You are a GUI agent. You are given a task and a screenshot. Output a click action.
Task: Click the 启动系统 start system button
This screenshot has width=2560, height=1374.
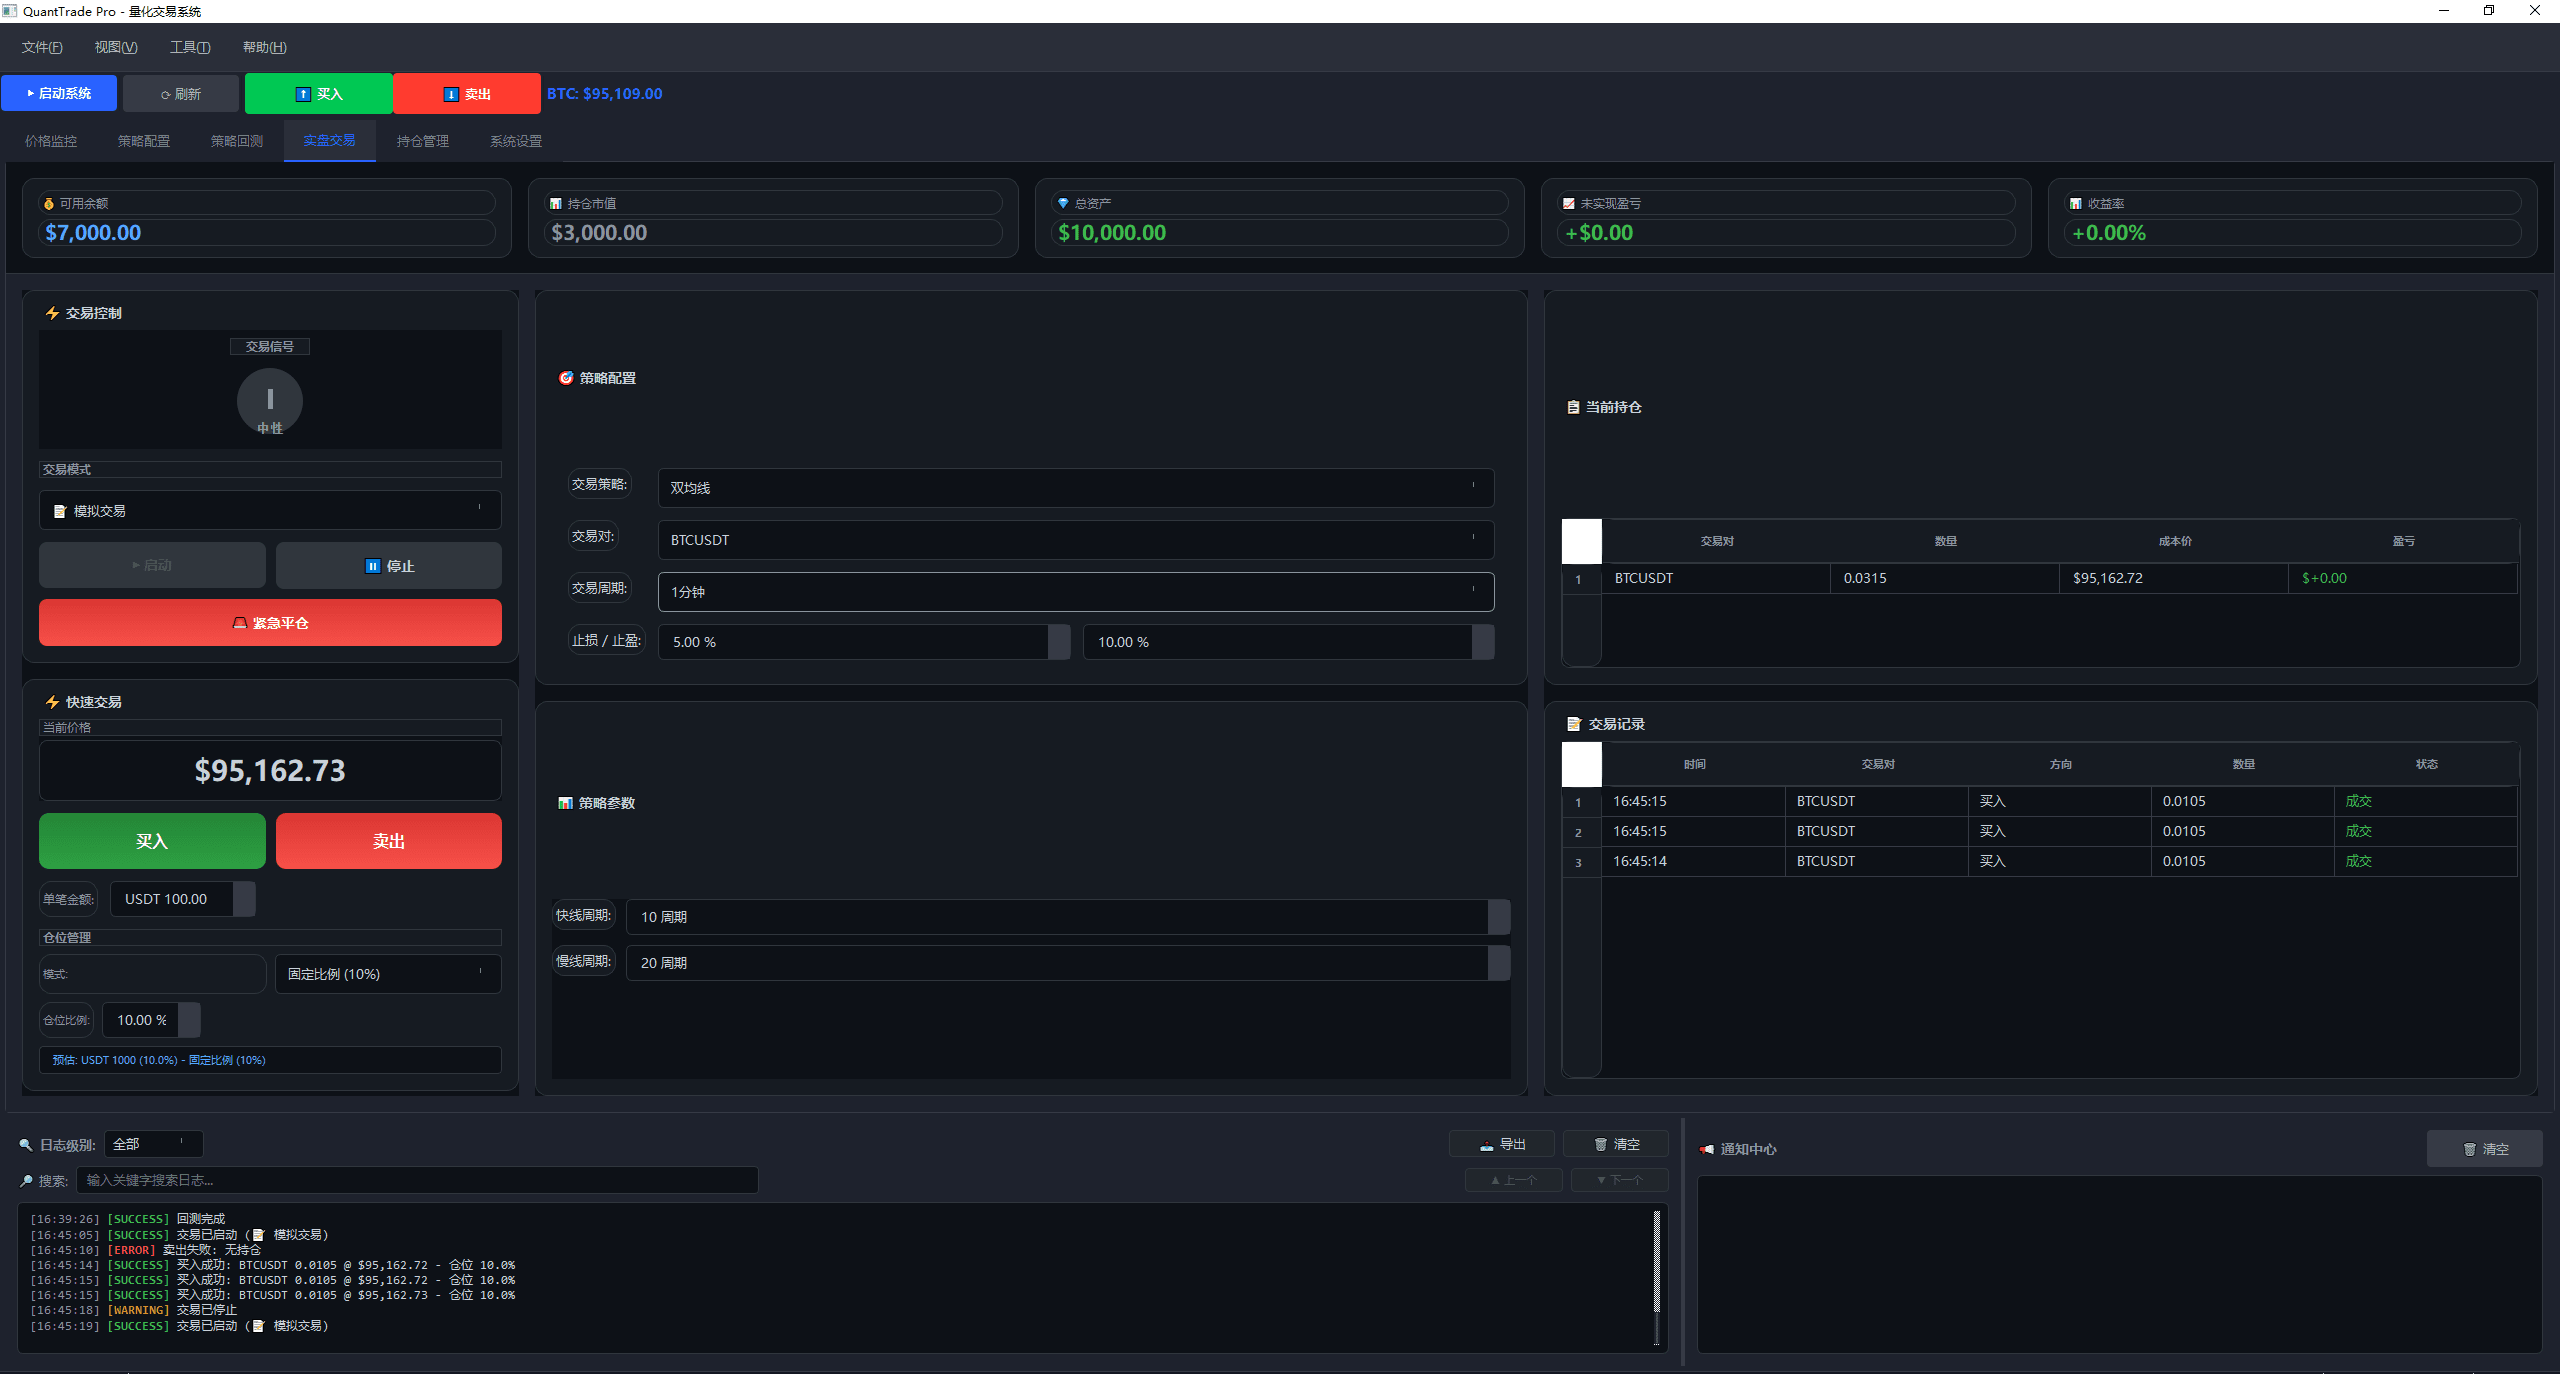tap(59, 93)
